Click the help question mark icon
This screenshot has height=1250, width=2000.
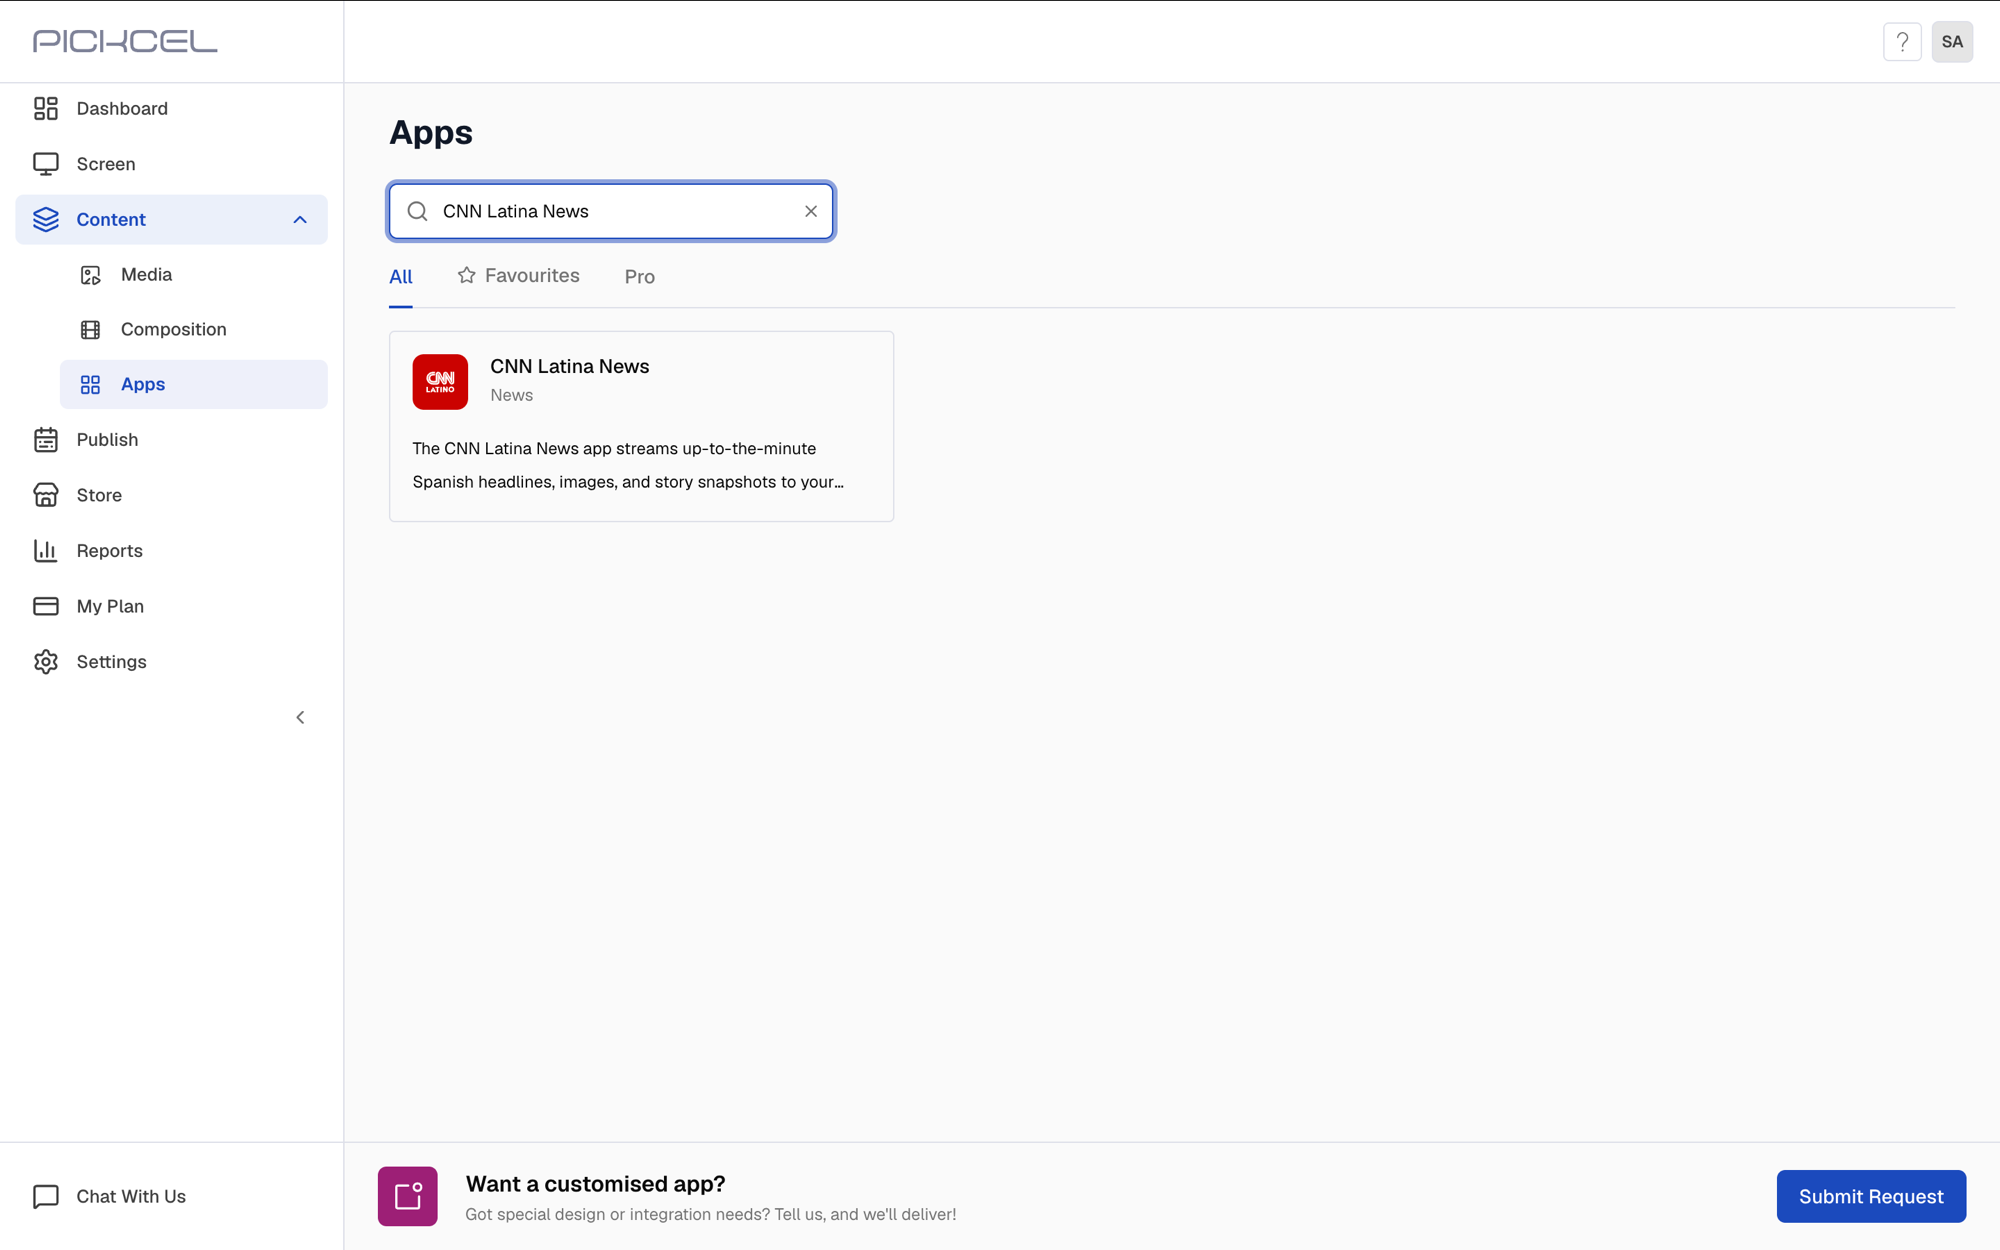(1902, 42)
